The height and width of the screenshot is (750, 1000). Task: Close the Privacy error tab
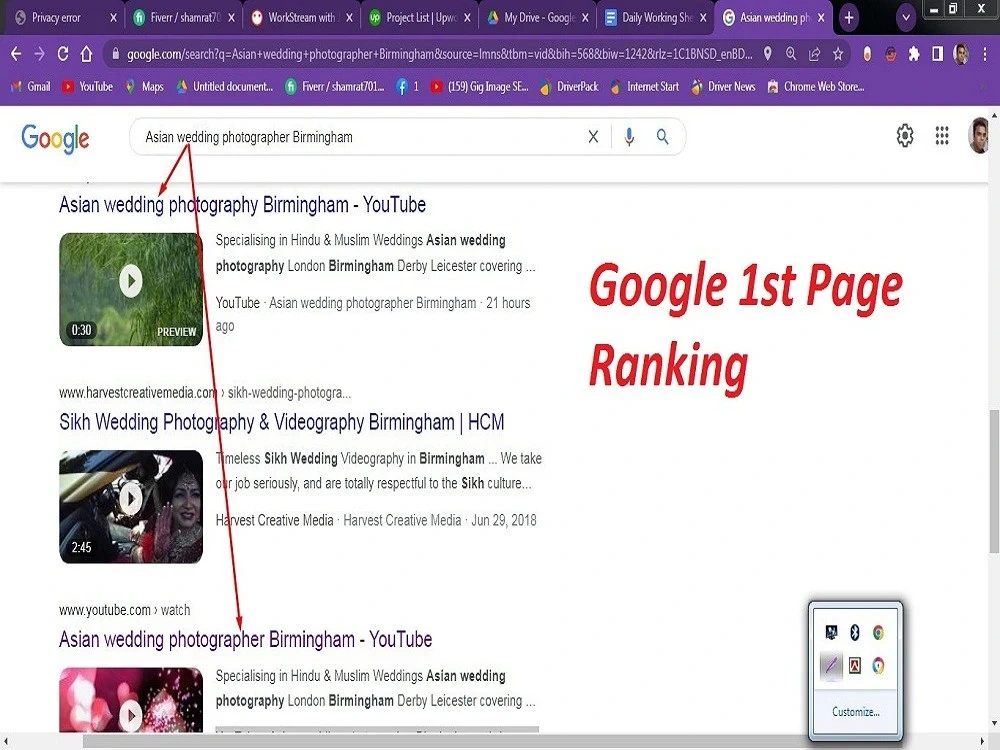click(113, 18)
